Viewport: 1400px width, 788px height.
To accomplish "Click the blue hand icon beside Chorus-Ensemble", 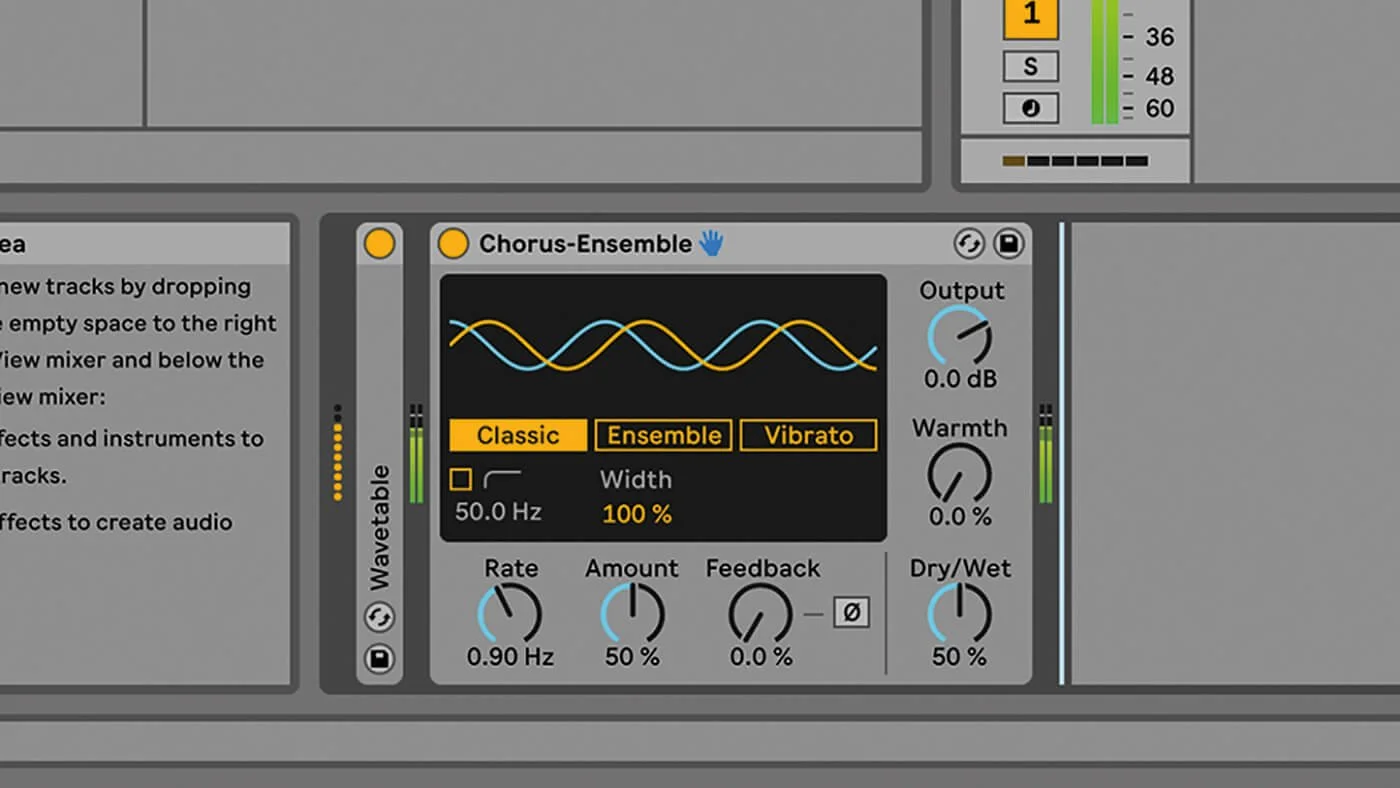I will pyautogui.click(x=711, y=243).
